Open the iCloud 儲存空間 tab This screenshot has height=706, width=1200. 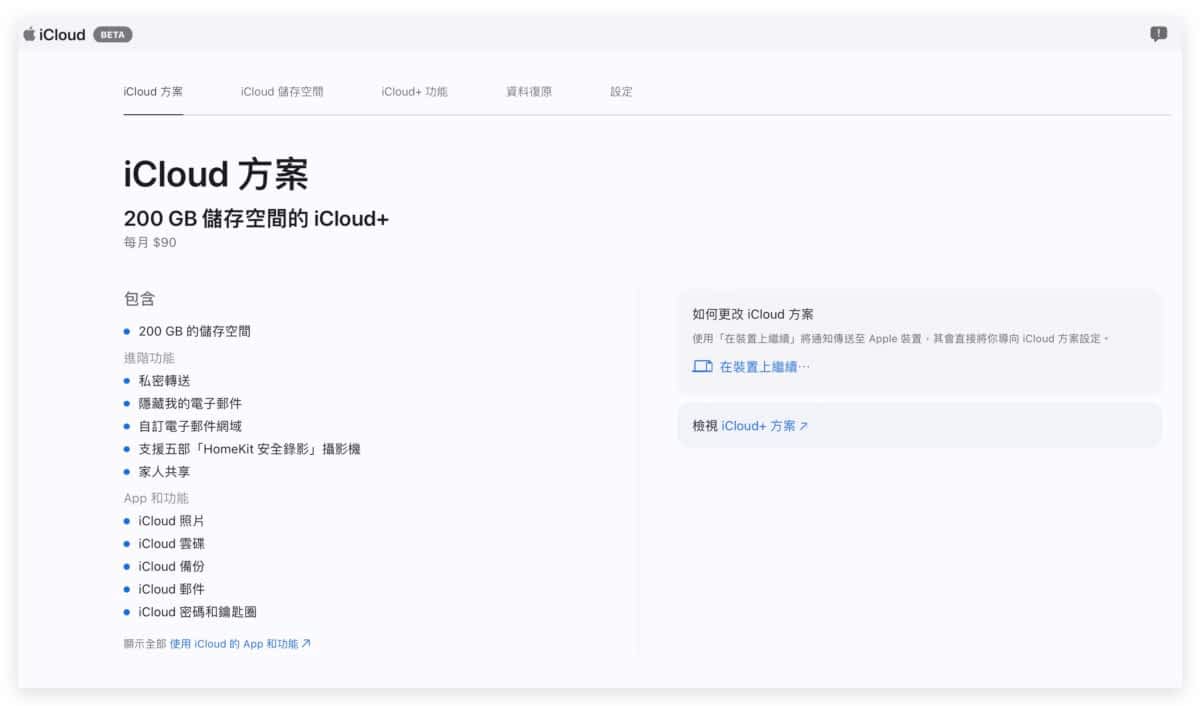pyautogui.click(x=282, y=91)
